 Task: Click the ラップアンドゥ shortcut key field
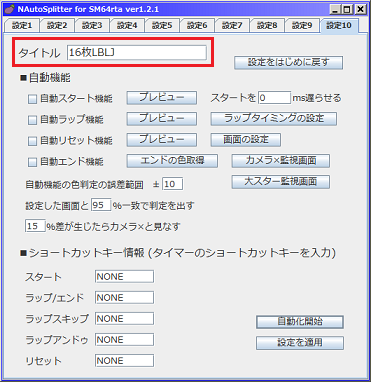pyautogui.click(x=124, y=340)
